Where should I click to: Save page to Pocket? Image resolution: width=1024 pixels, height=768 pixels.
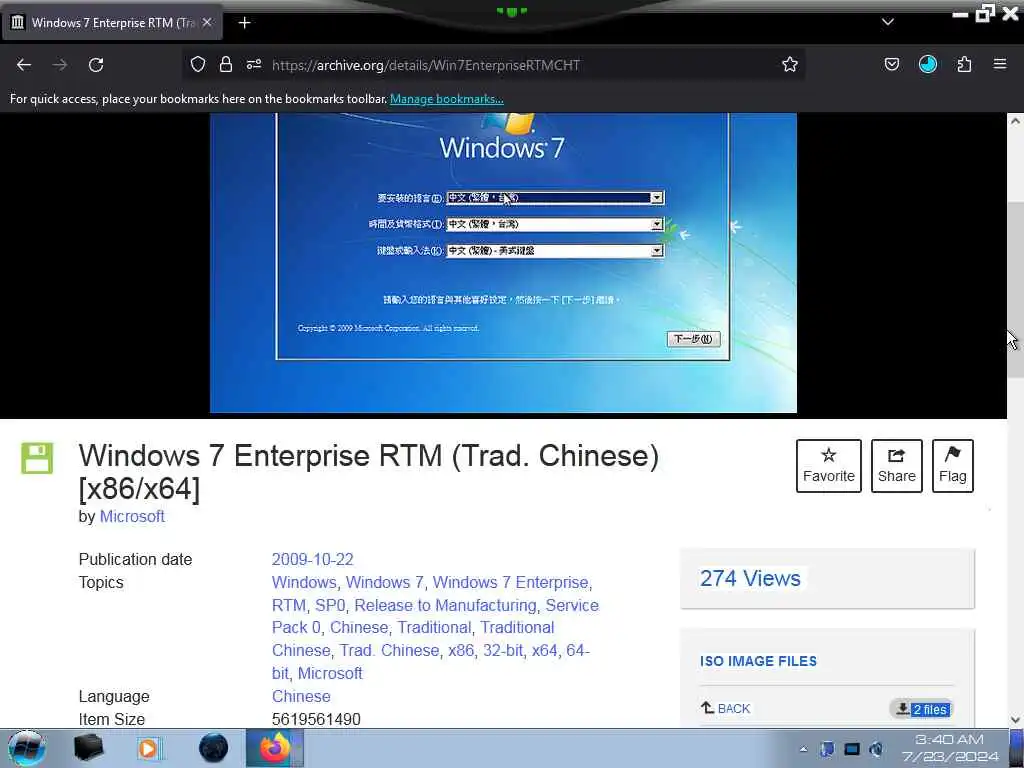coord(891,64)
